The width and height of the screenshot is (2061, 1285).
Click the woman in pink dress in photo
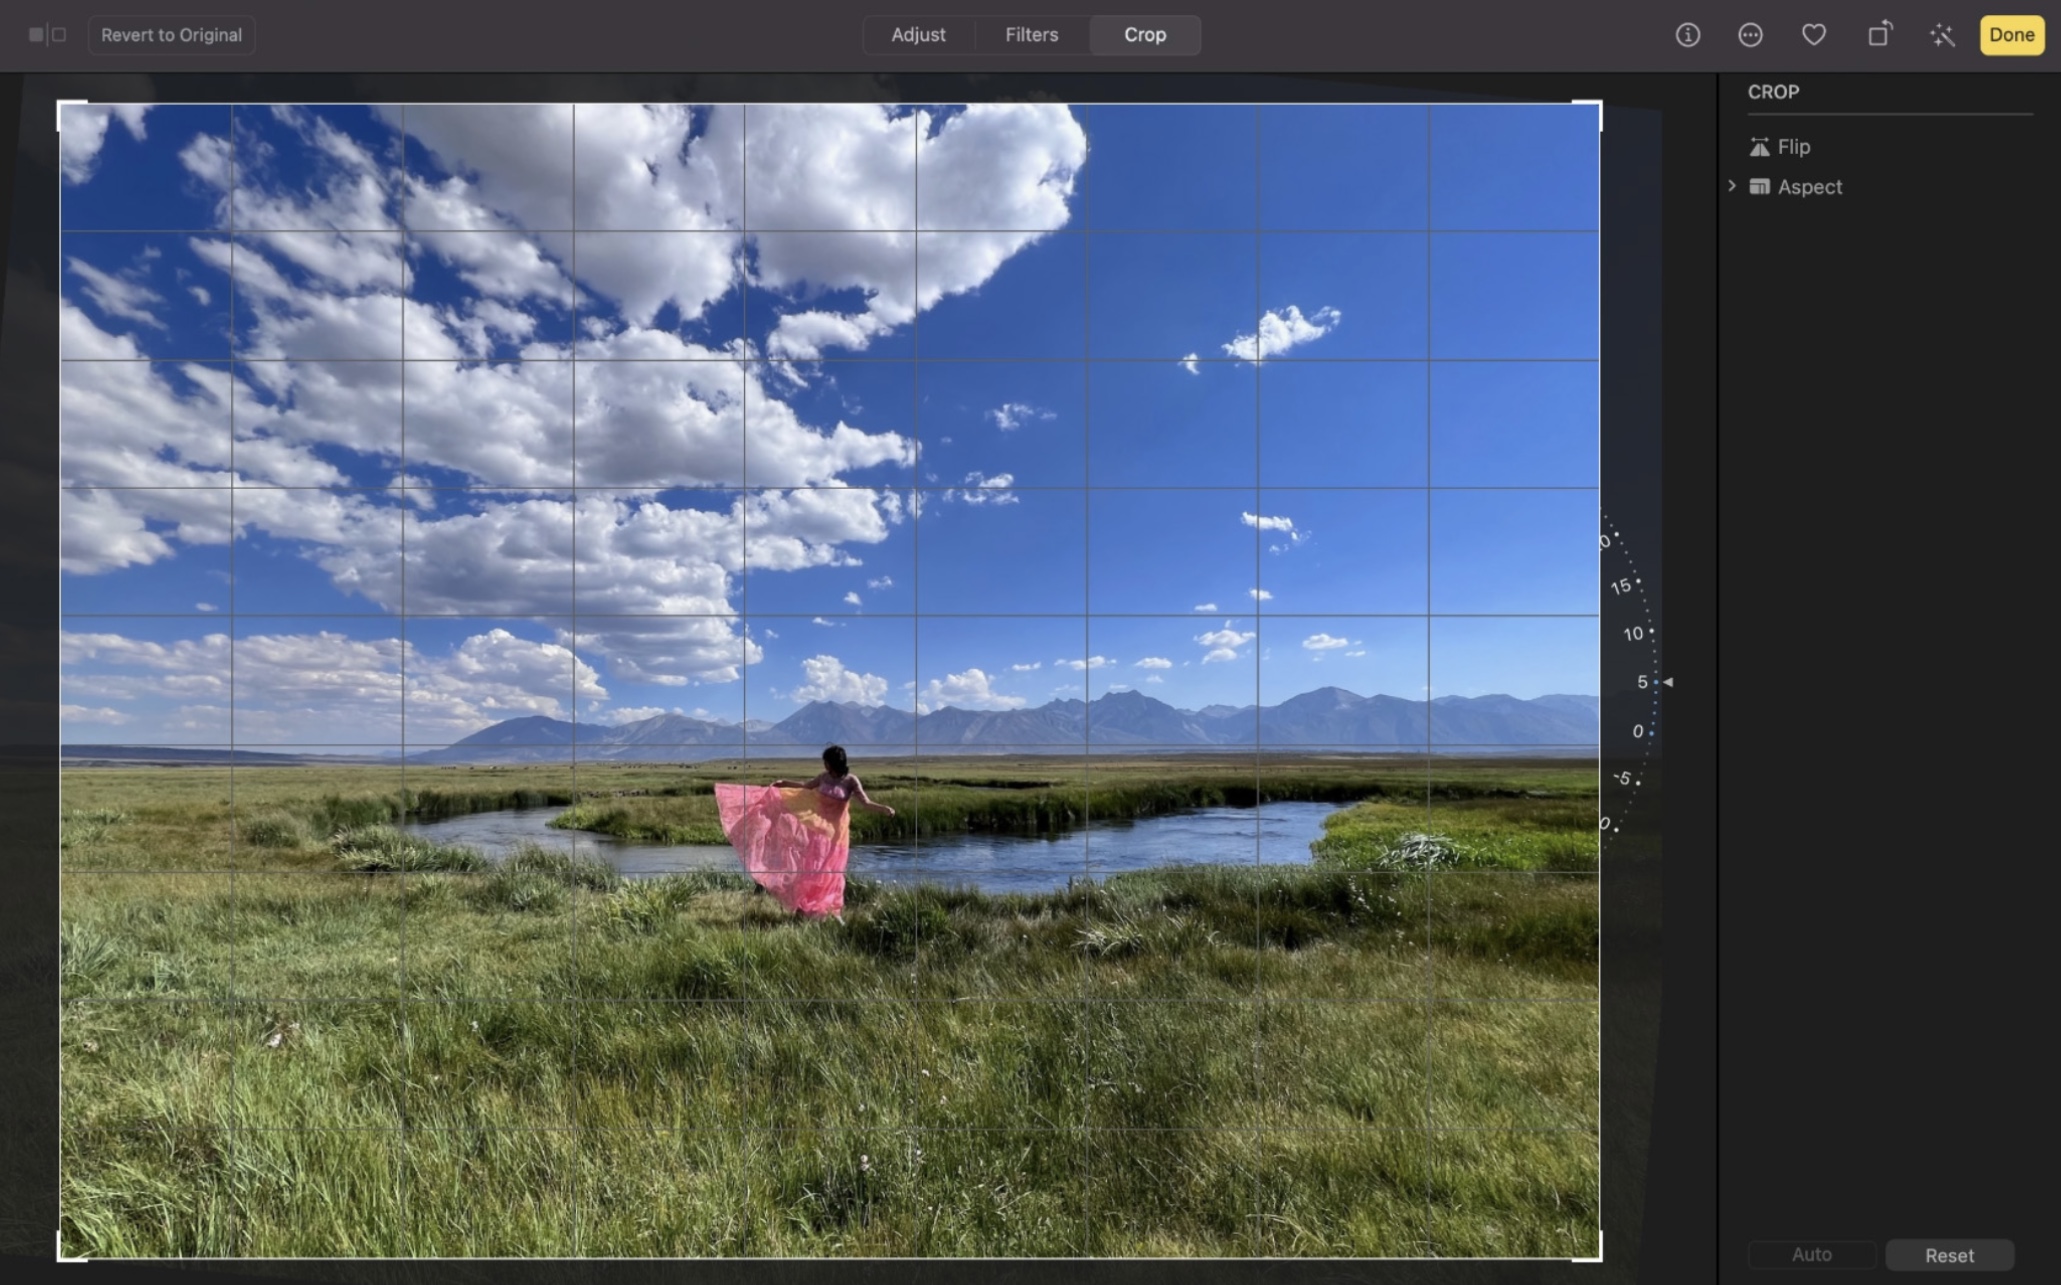click(x=803, y=832)
